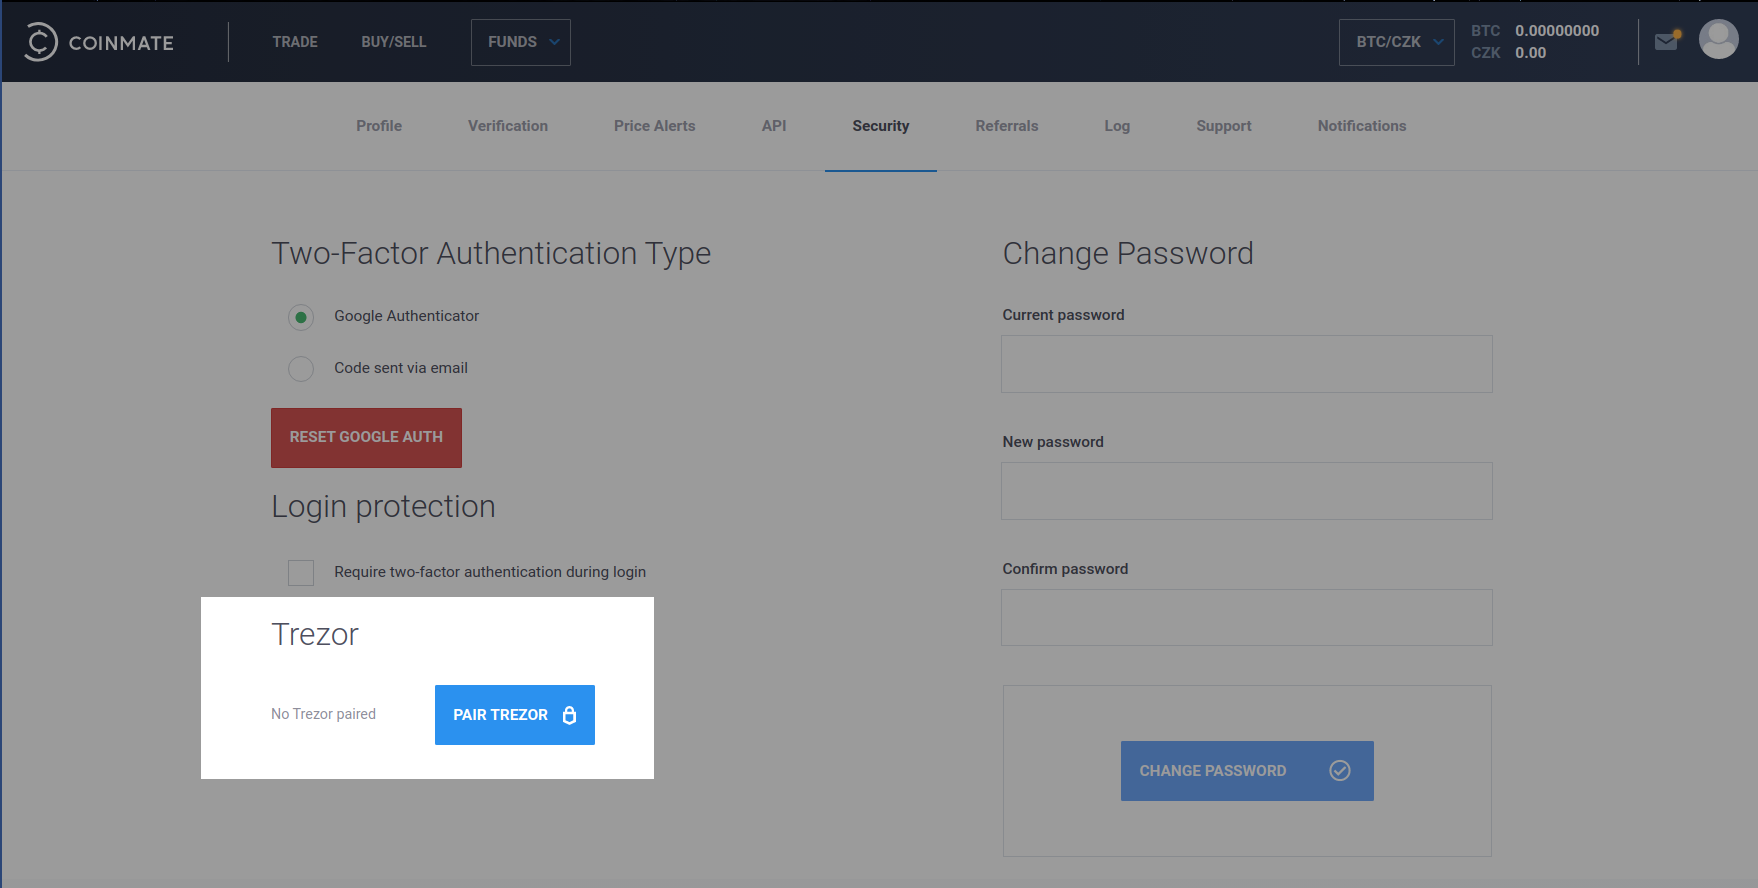Open the Trade link in header

click(x=295, y=42)
